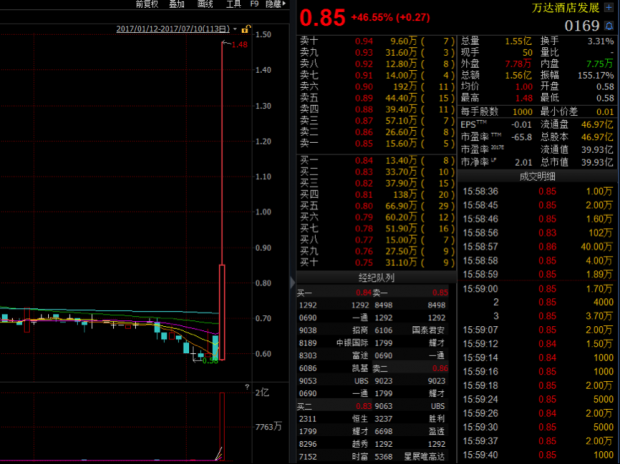Click the 市盈率 TTM value -65.8

(522, 137)
